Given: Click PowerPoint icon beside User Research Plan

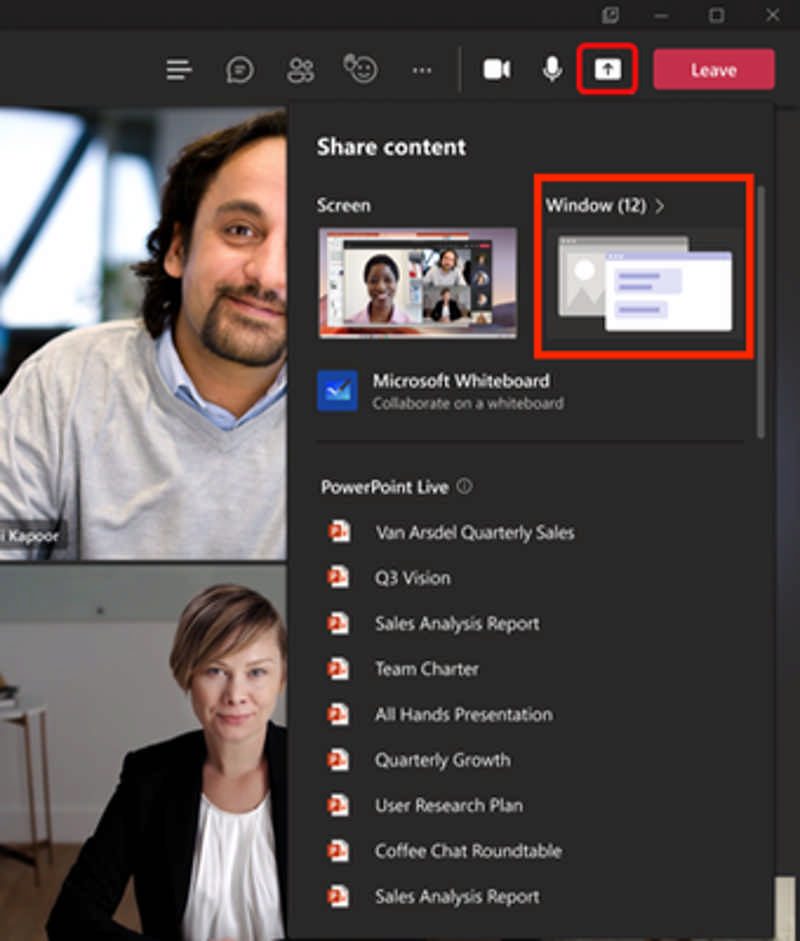Looking at the screenshot, I should pos(338,805).
